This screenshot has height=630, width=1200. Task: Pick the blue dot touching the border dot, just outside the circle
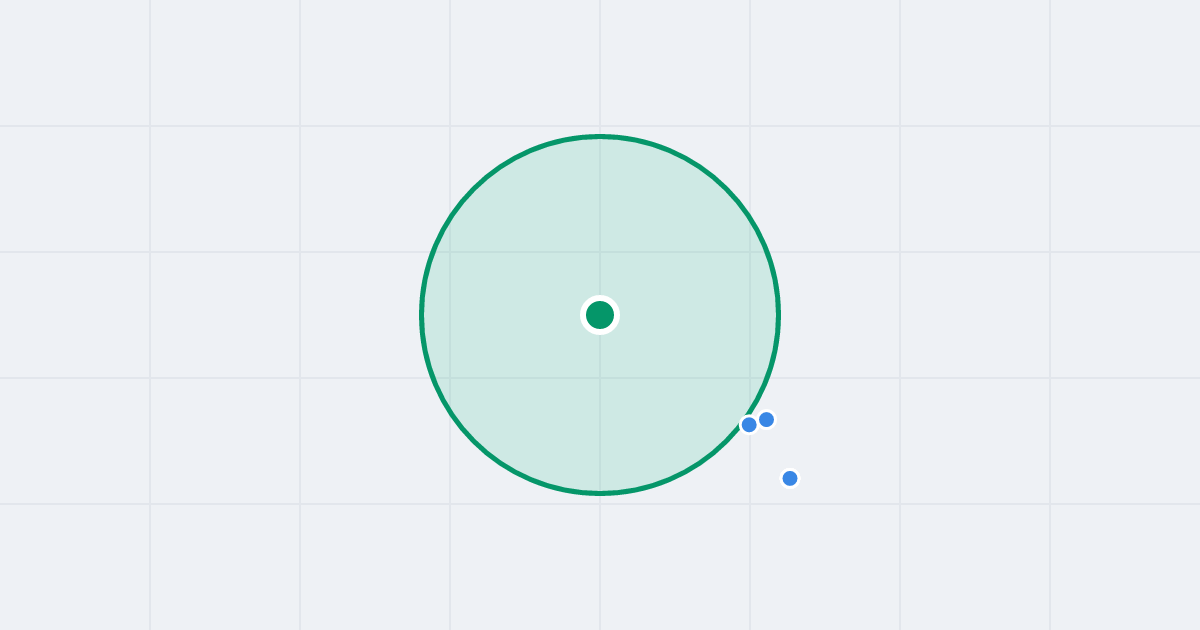tap(767, 419)
